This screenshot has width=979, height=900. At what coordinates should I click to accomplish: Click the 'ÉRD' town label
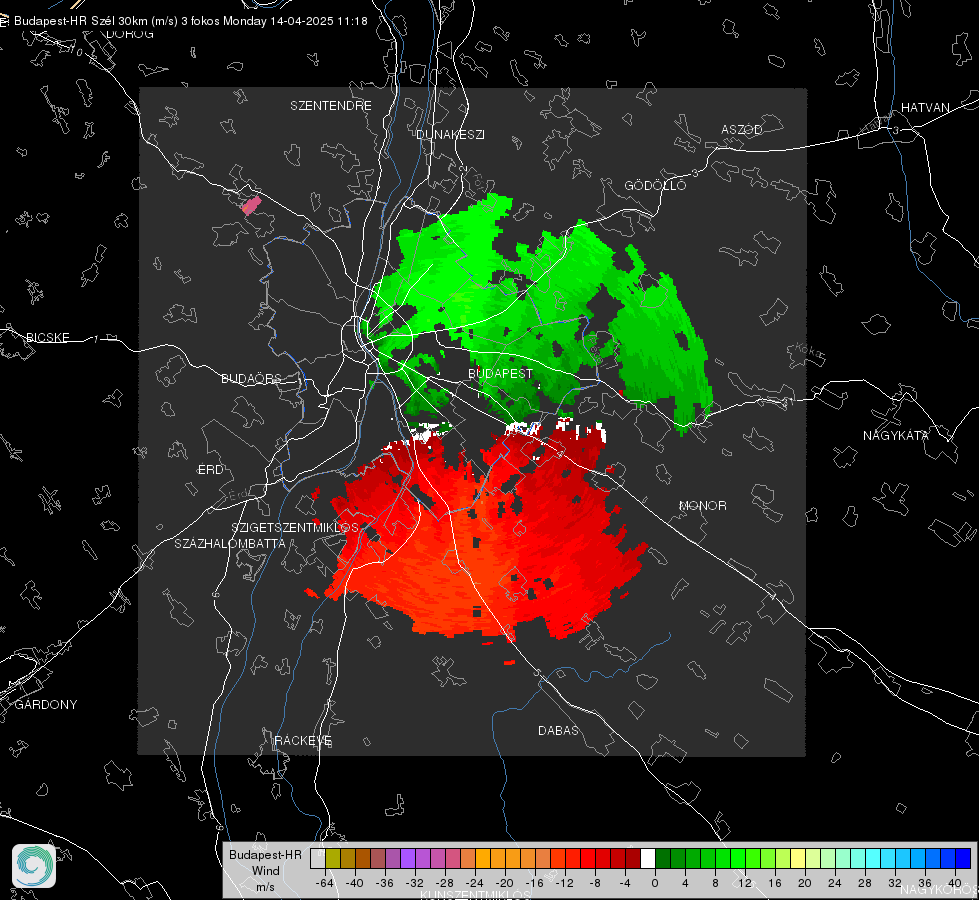click(210, 470)
